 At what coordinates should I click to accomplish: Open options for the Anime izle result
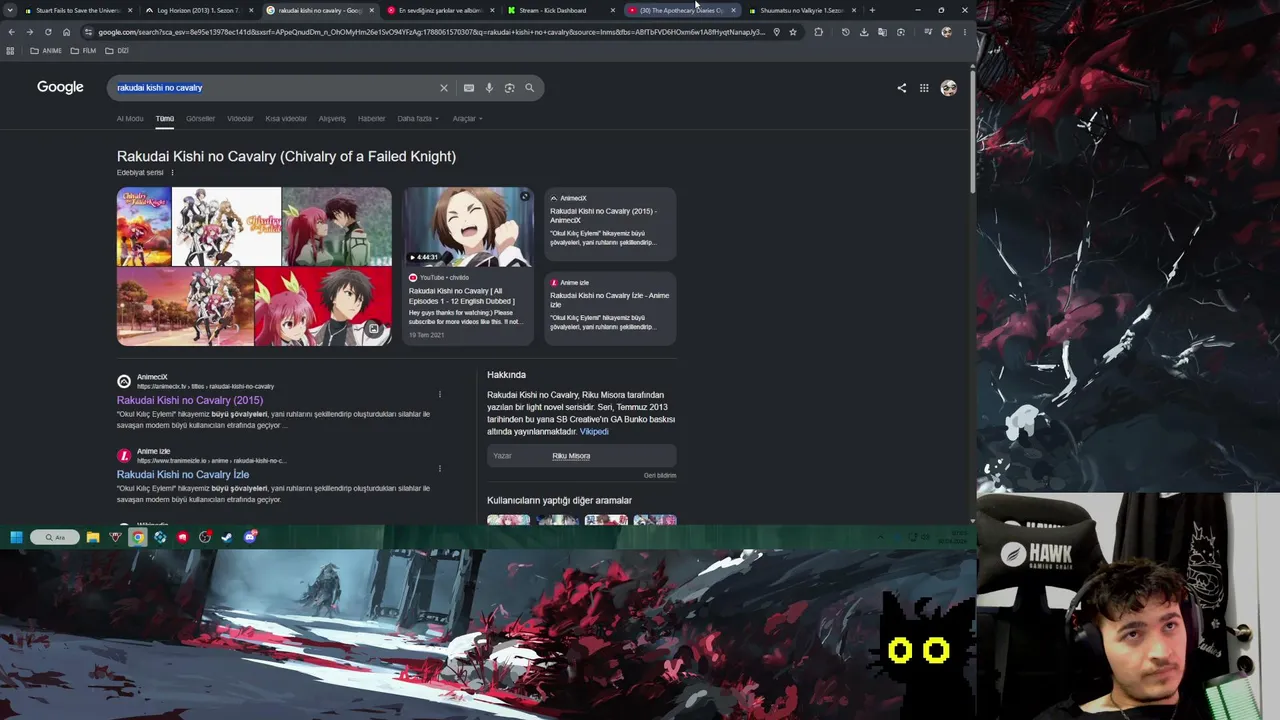(439, 468)
